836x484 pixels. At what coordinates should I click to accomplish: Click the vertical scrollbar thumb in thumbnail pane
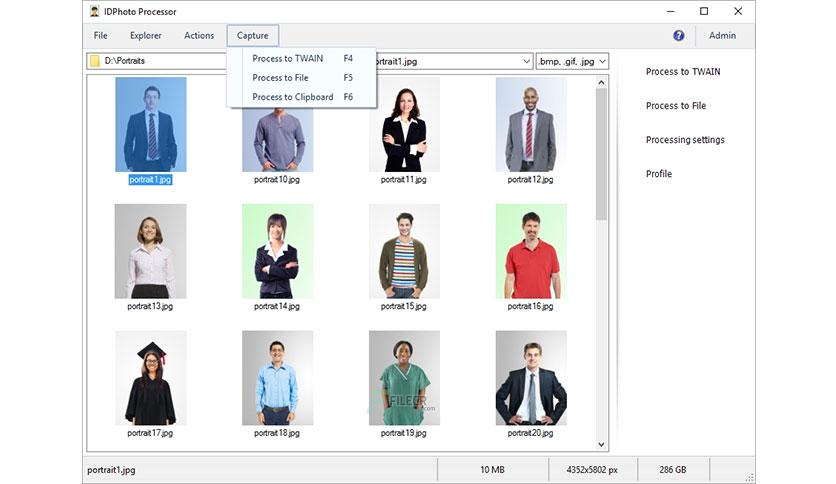601,154
